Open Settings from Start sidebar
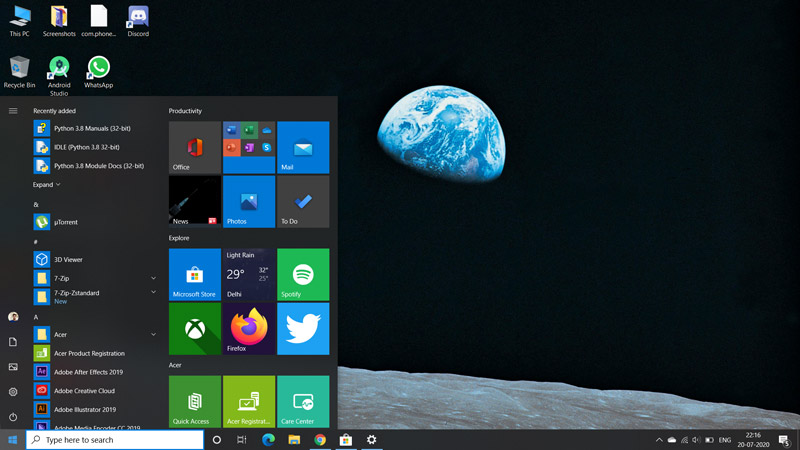 [x=13, y=392]
